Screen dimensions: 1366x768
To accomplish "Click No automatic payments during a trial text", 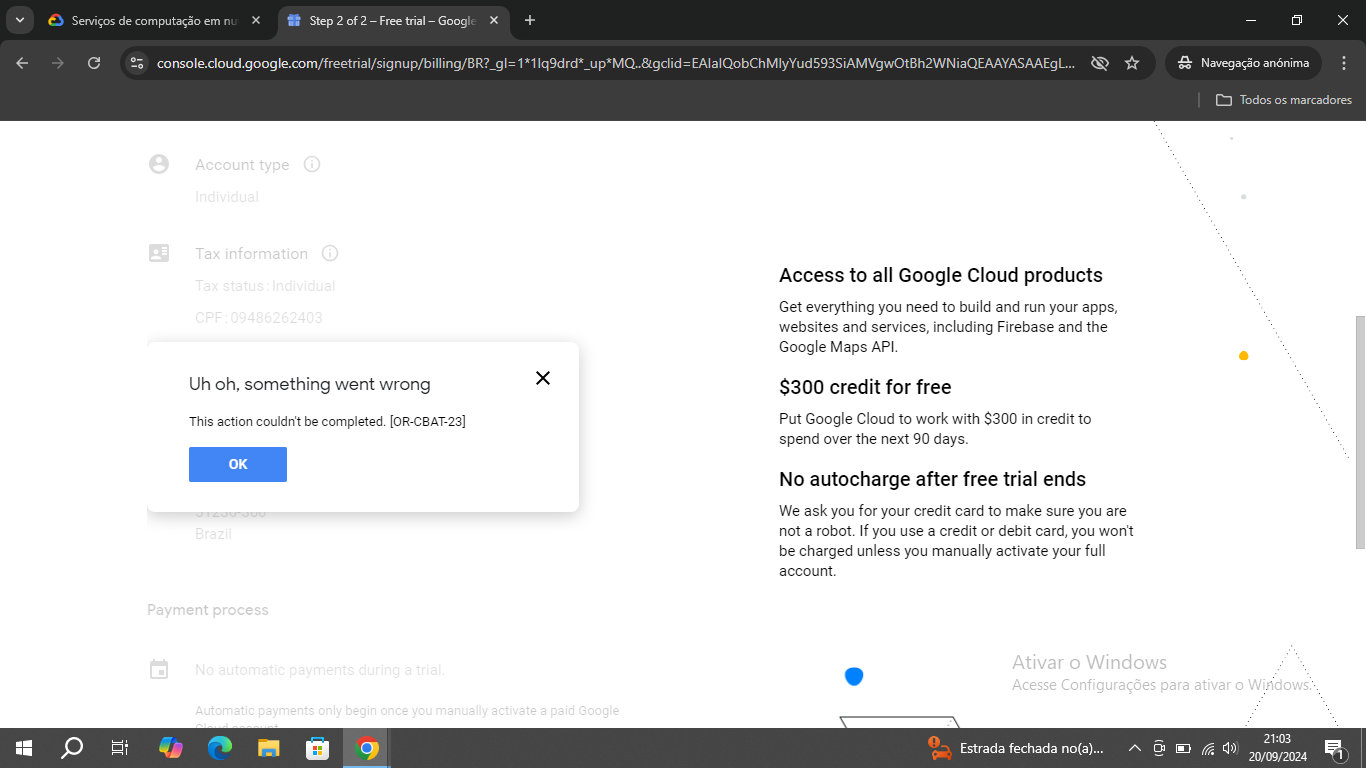I will click(x=320, y=670).
